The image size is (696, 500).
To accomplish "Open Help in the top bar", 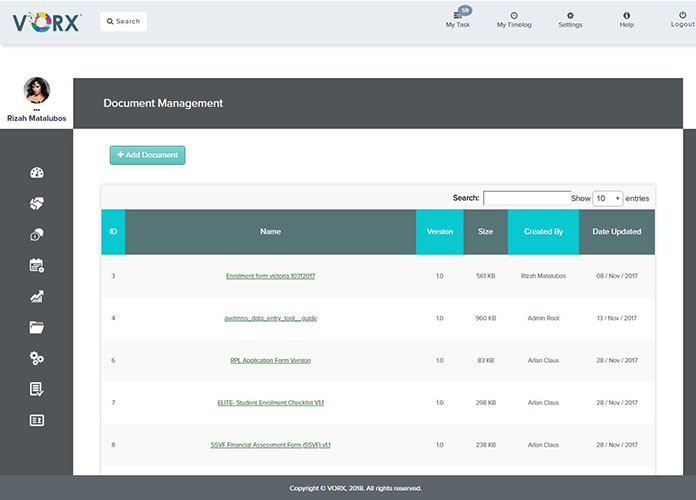I will coord(626,20).
